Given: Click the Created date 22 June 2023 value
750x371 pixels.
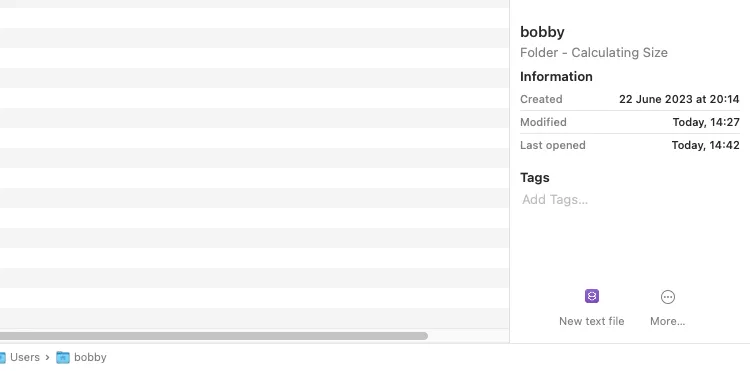Looking at the screenshot, I should tap(679, 99).
